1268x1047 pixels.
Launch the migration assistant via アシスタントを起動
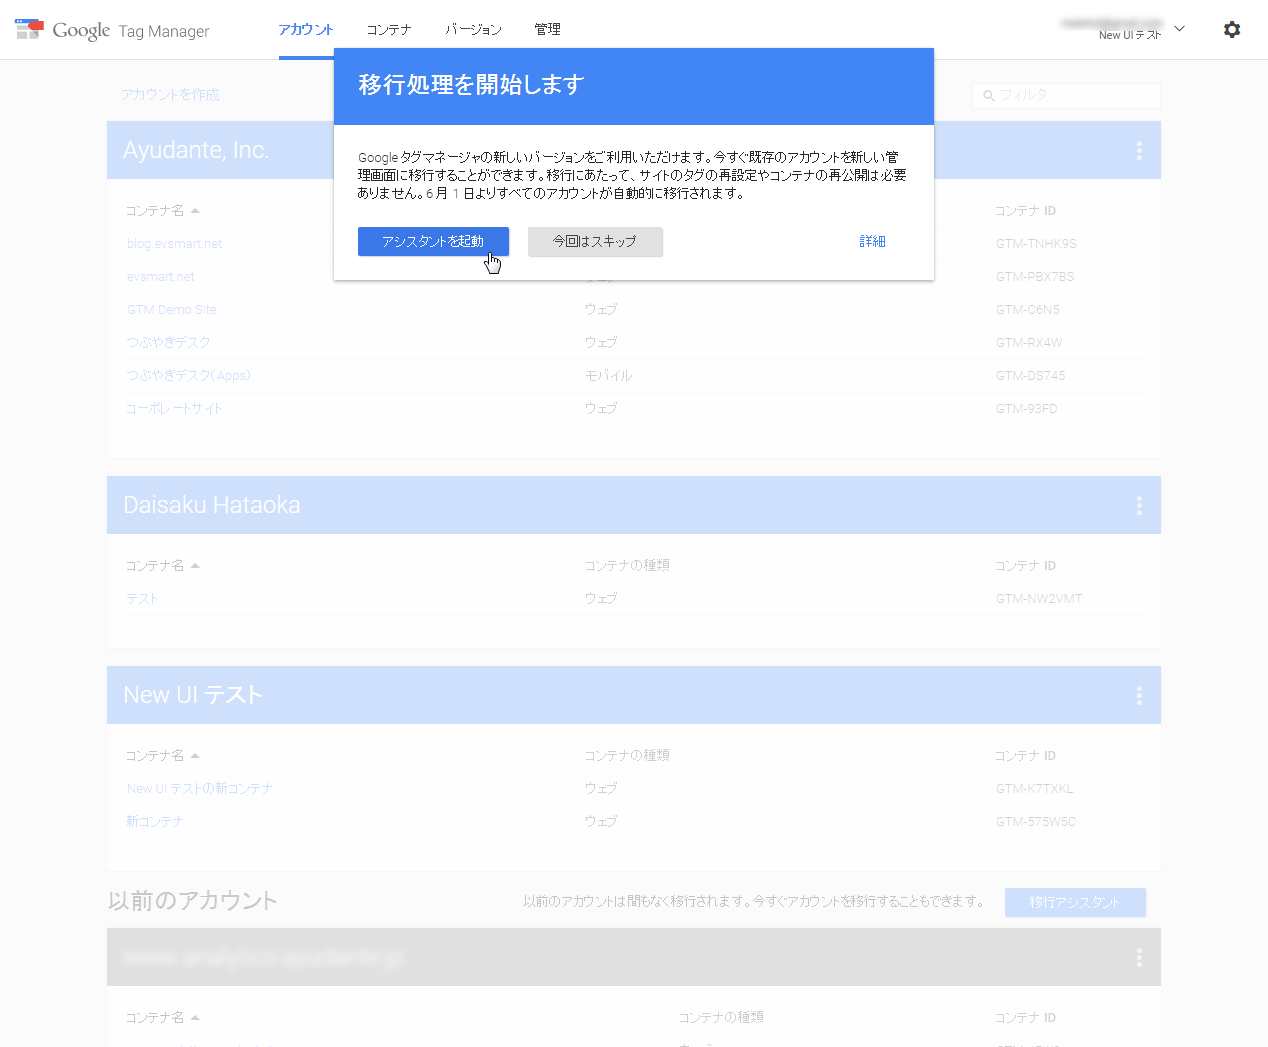[x=433, y=241]
